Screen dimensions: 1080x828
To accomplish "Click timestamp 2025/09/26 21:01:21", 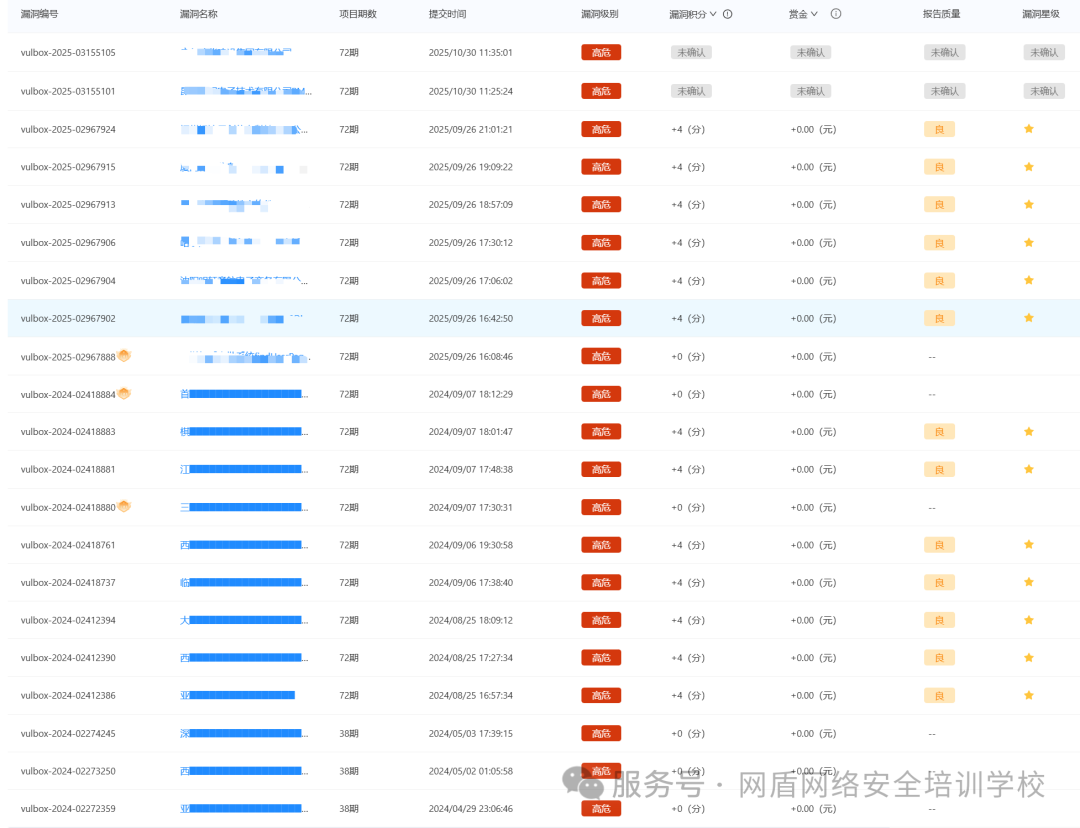I will coord(470,130).
